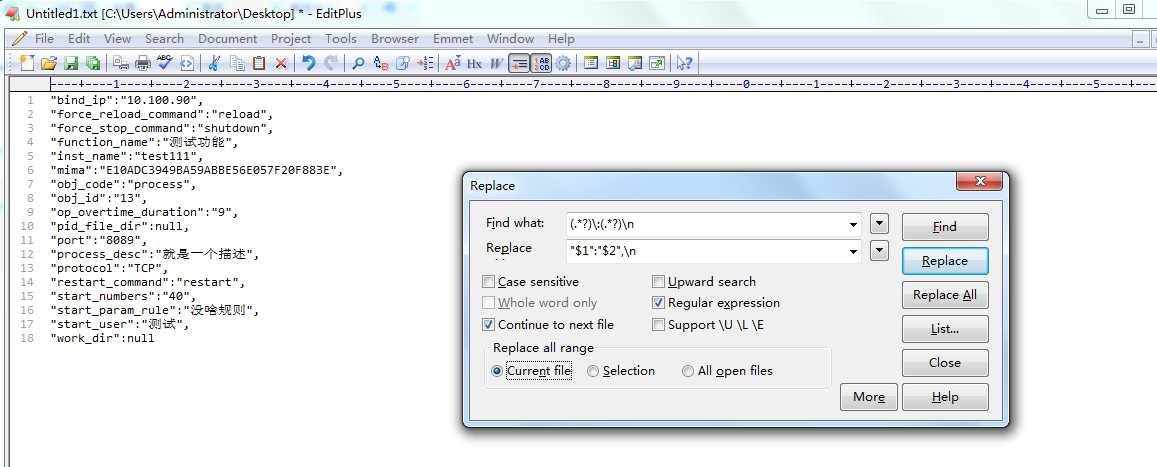The height and width of the screenshot is (467, 1157).
Task: Run the ABC spell check icon
Action: tap(165, 63)
